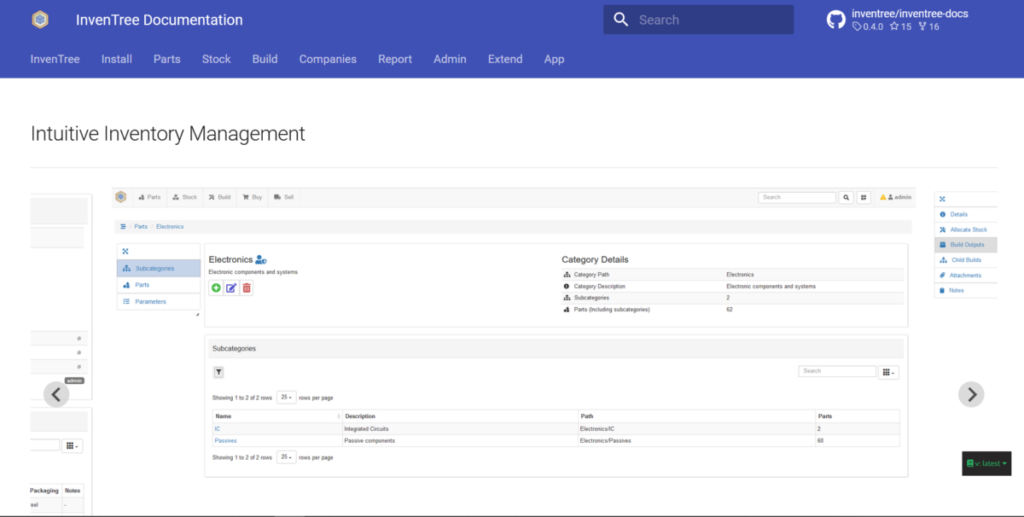Open the IC subcategory link
Viewport: 1024px width, 517px height.
coord(217,429)
